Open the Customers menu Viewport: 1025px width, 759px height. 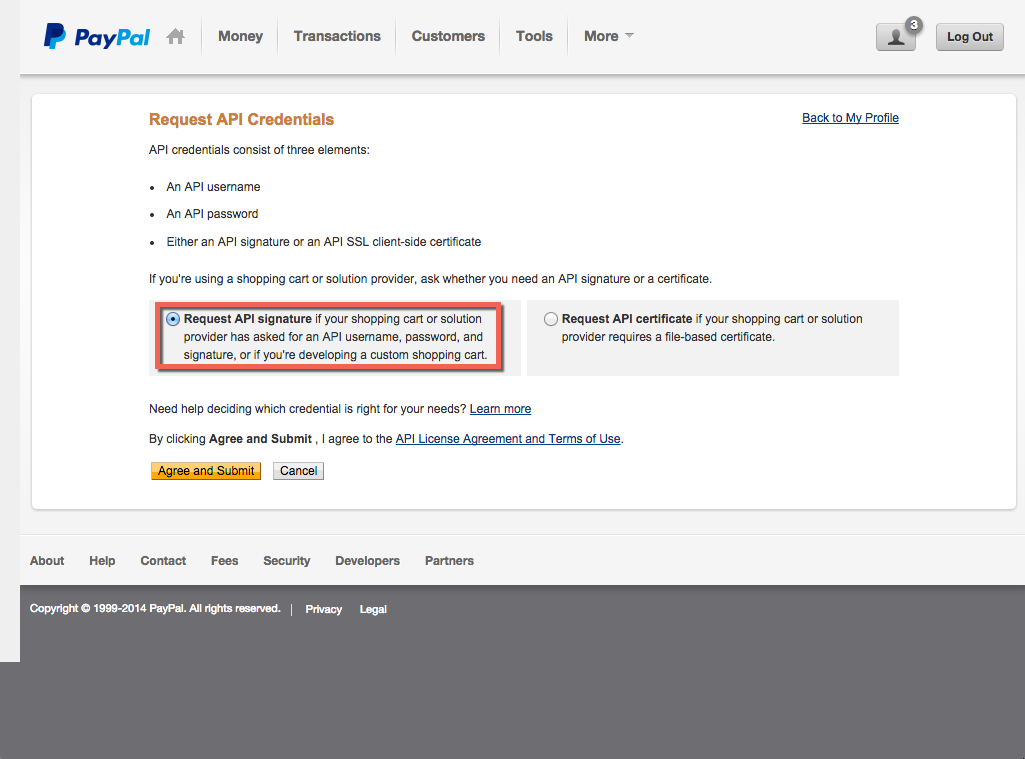[448, 36]
